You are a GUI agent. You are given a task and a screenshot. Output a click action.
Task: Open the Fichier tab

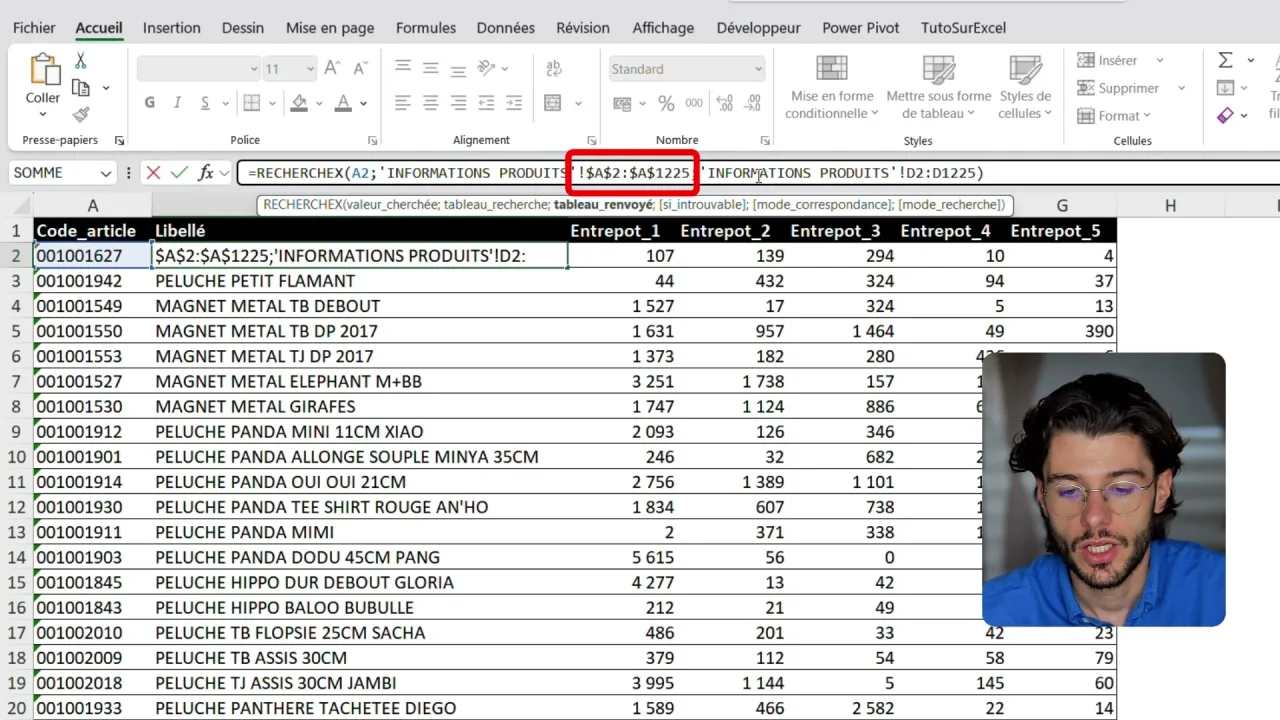pos(34,28)
